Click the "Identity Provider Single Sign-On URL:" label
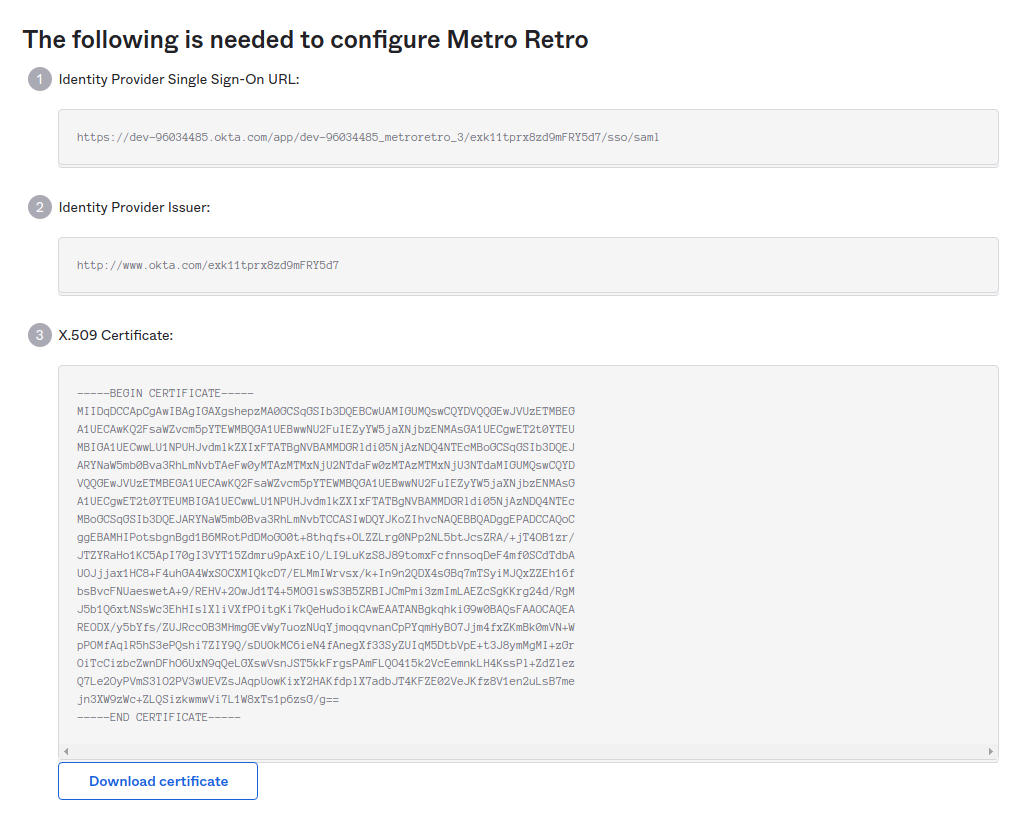The width and height of the screenshot is (1028, 820). [179, 79]
